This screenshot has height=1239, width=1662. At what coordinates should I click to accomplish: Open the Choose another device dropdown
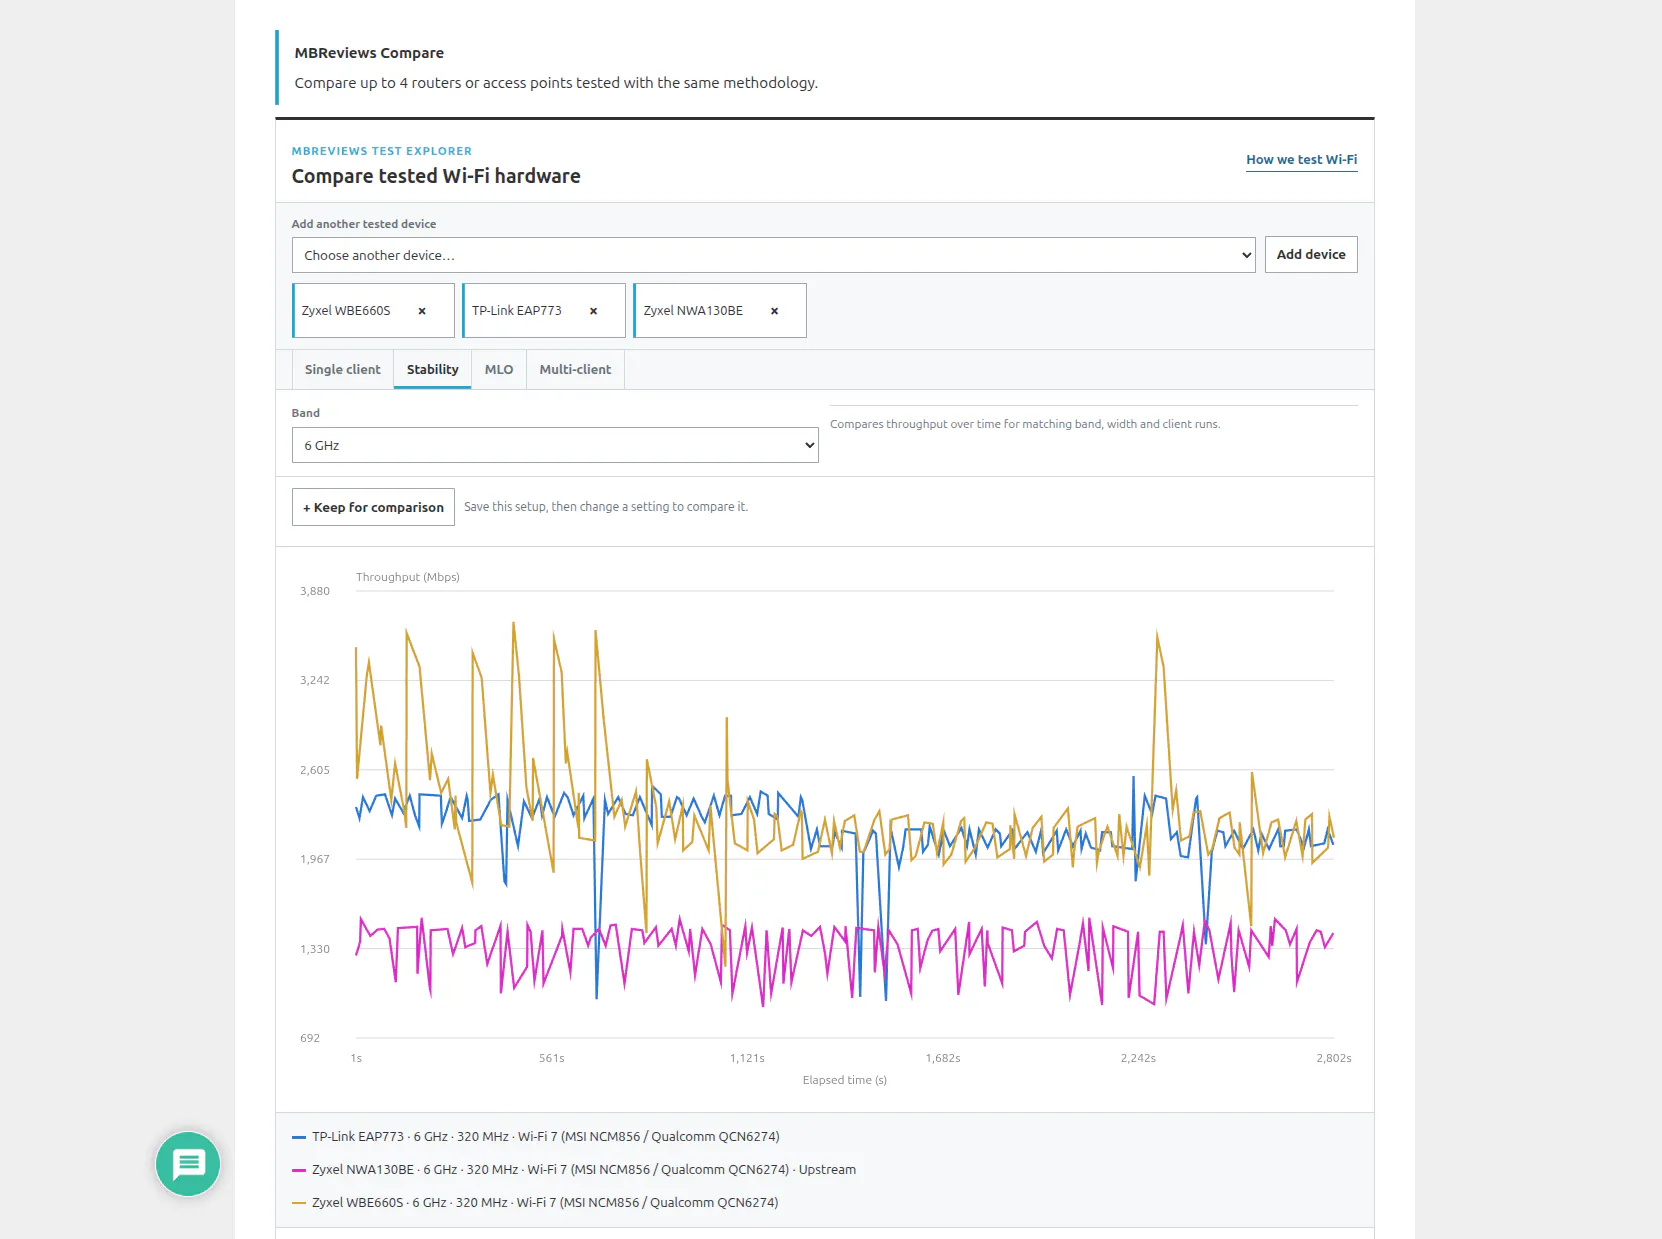tap(774, 255)
